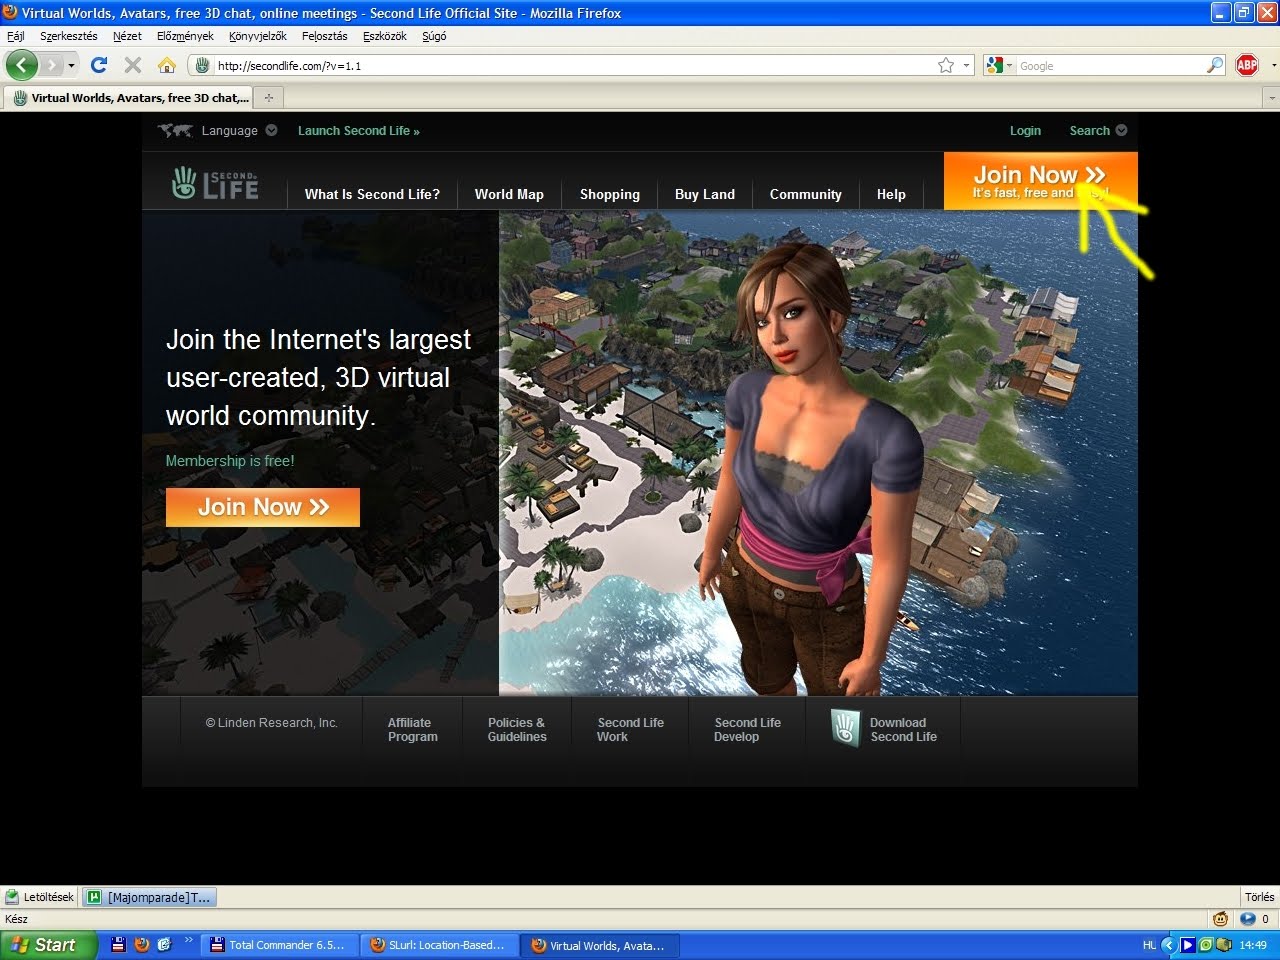Open the Google search engine selector
Viewport: 1280px width, 960px height.
[999, 66]
